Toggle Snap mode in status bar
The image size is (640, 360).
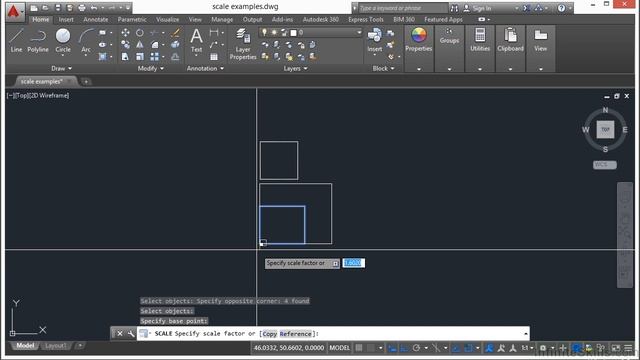[x=371, y=348]
